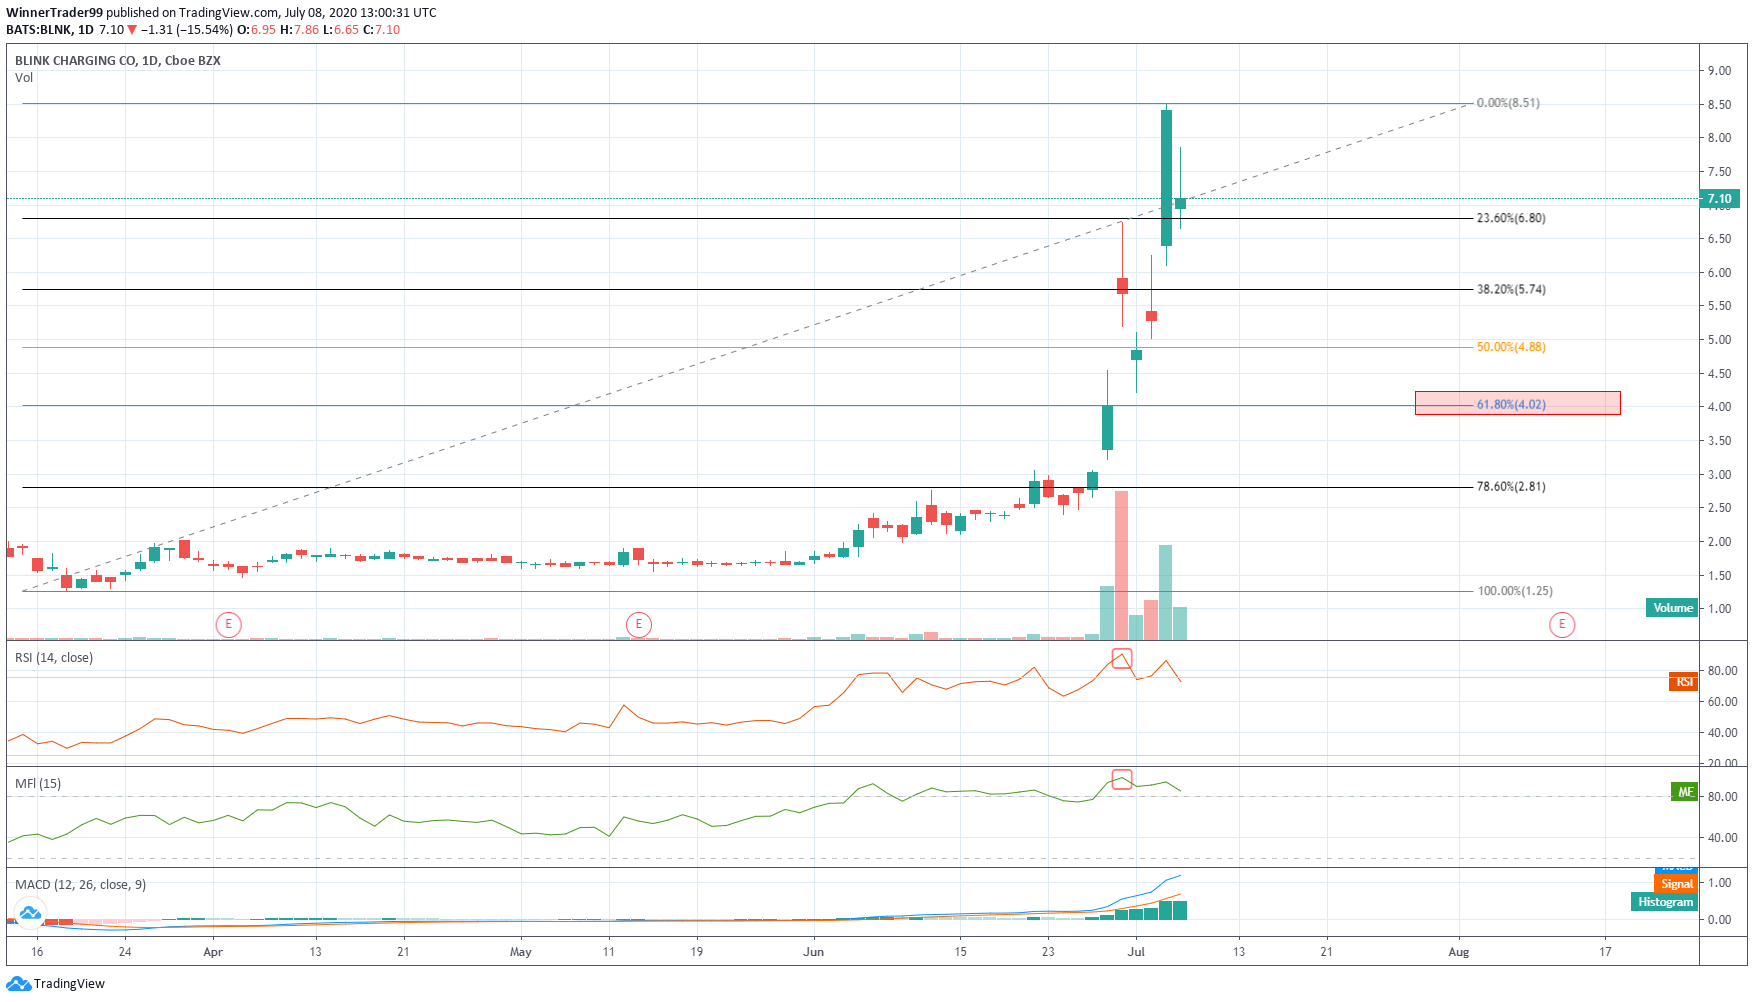
Task: Open the earnings marker near April
Action: point(228,625)
